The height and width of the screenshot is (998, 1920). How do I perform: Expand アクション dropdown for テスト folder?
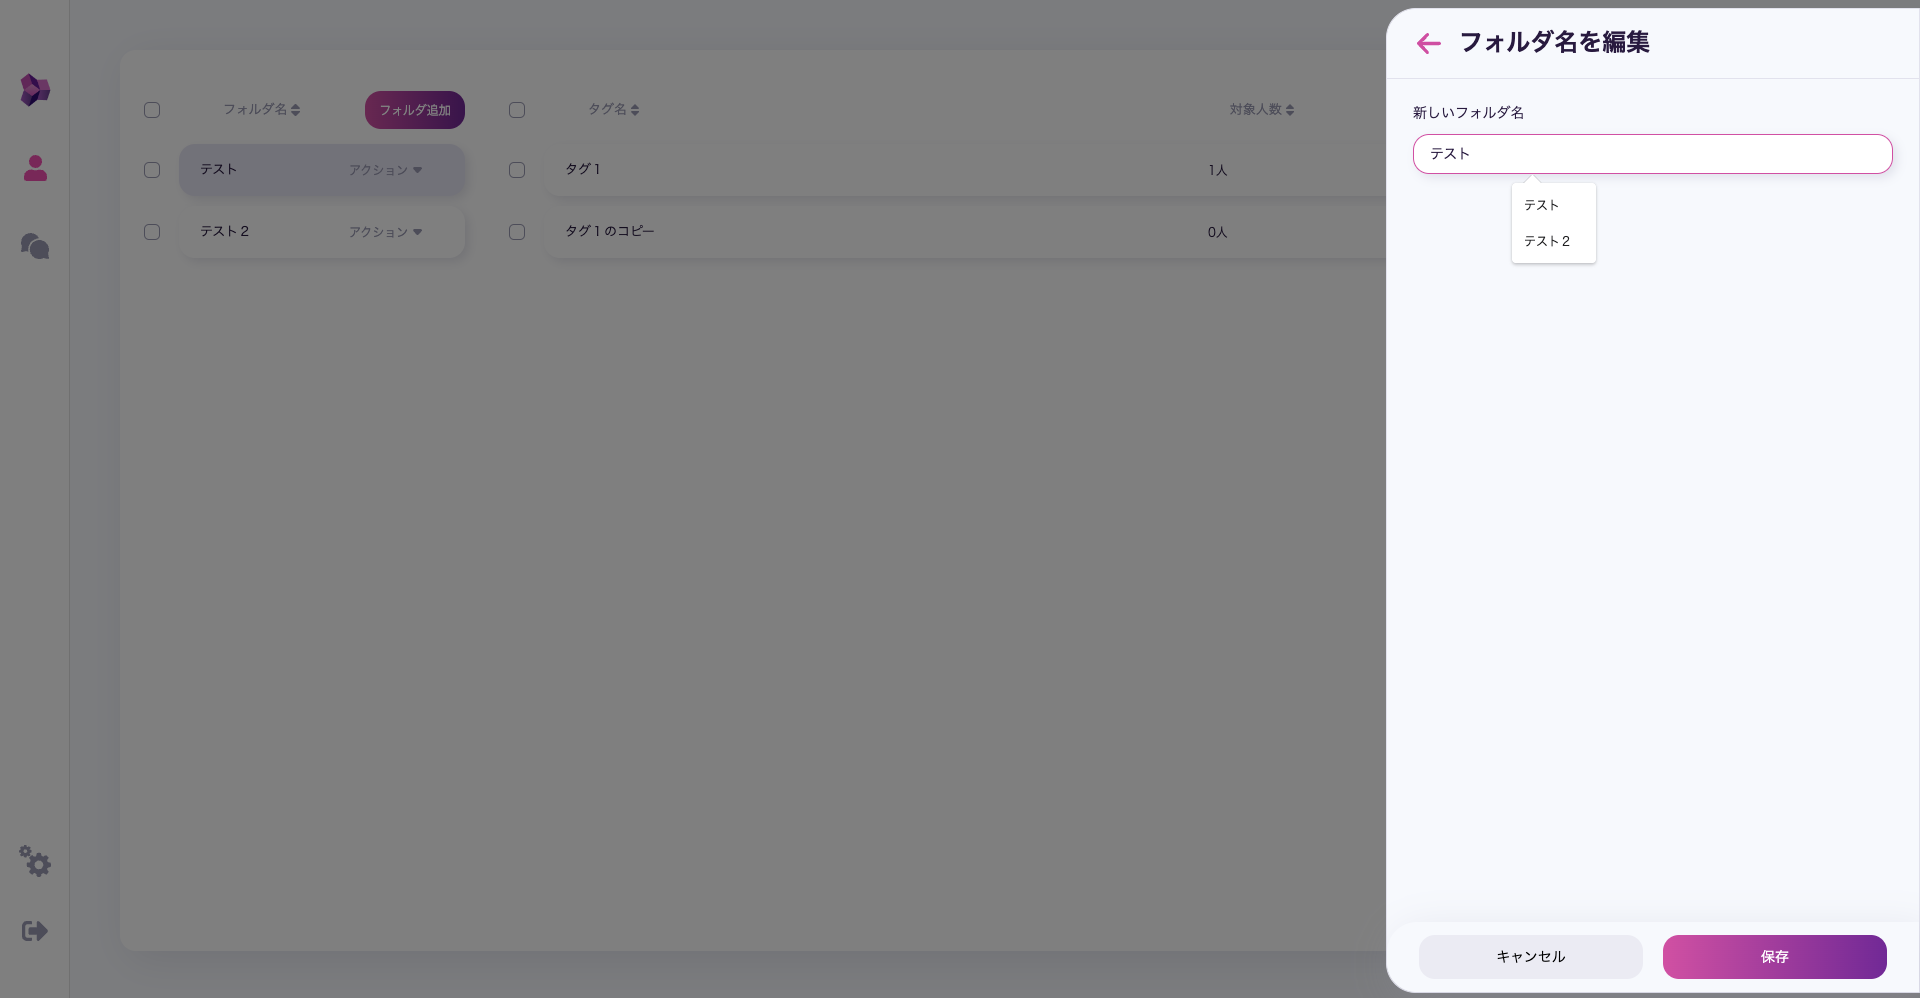coord(385,170)
